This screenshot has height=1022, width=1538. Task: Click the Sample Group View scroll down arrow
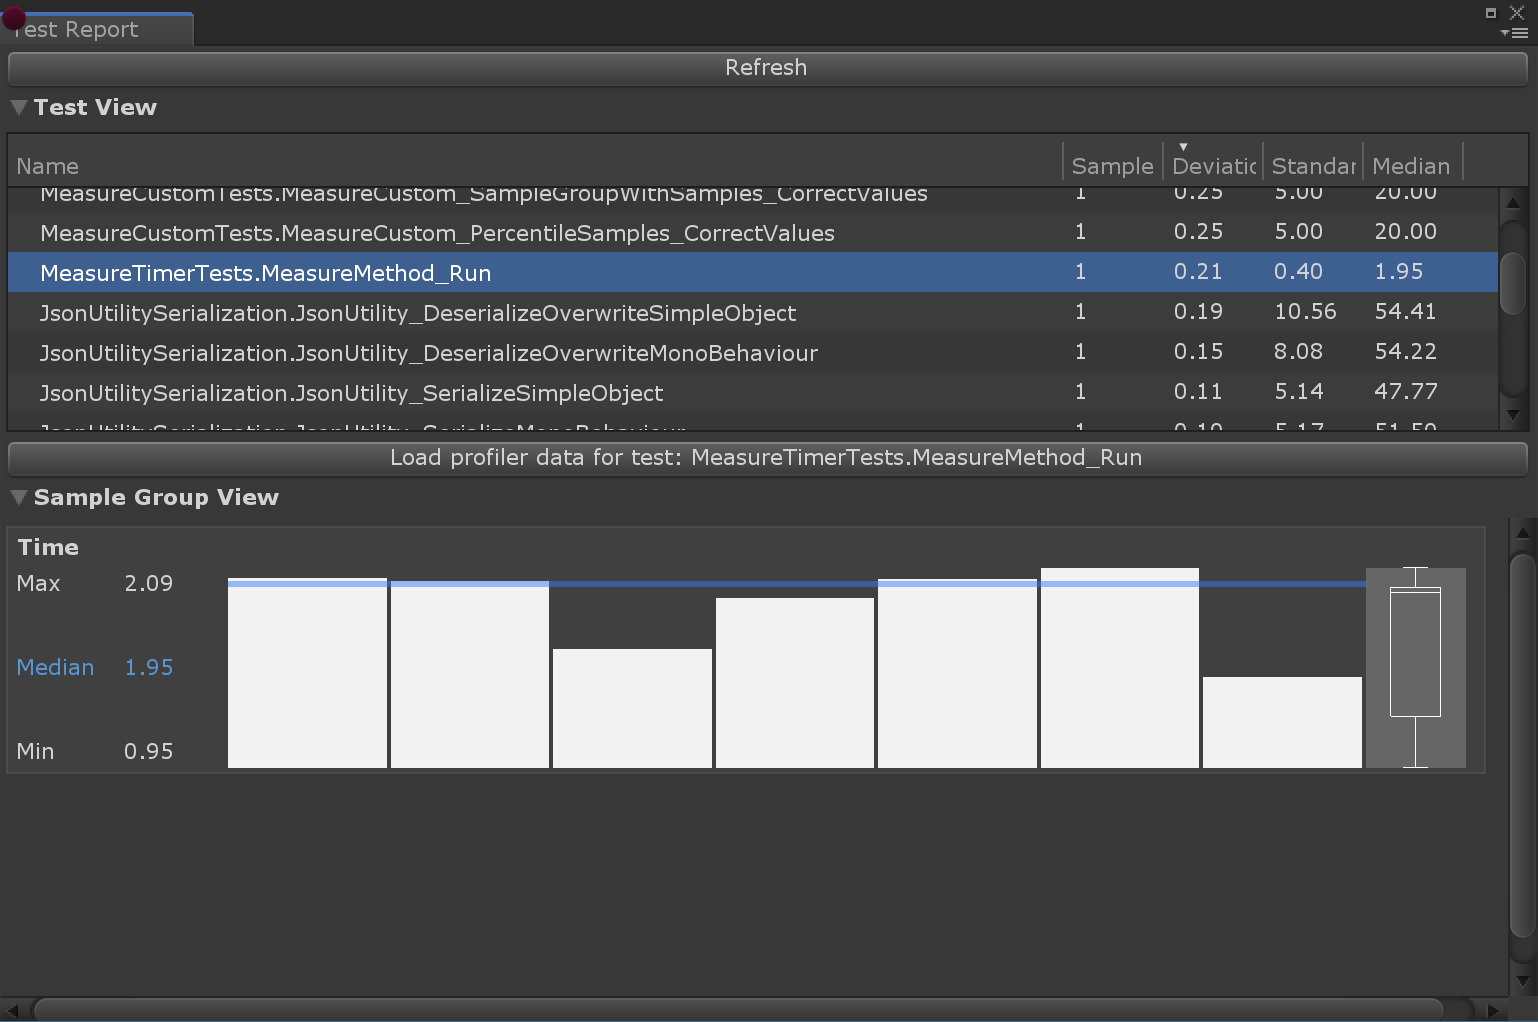1522,981
